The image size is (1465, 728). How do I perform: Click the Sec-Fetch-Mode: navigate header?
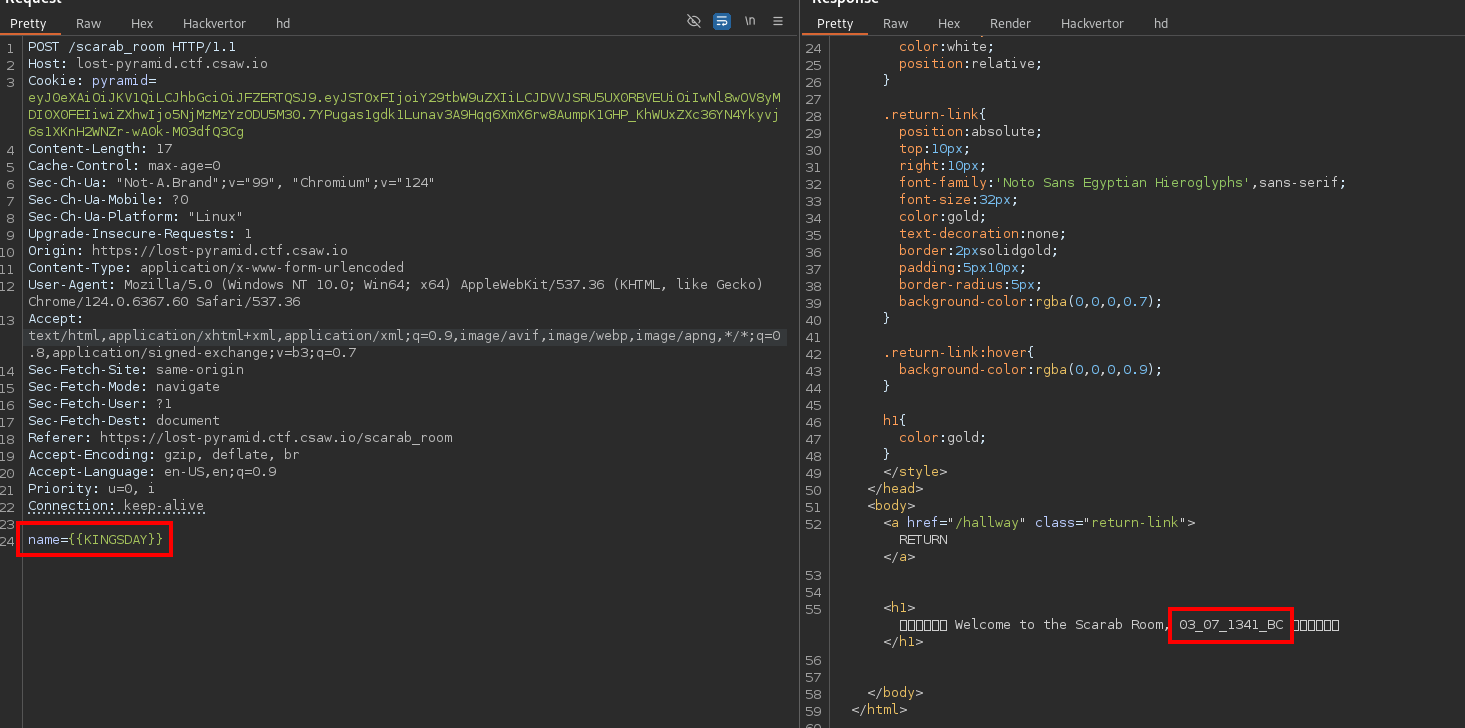(x=124, y=386)
